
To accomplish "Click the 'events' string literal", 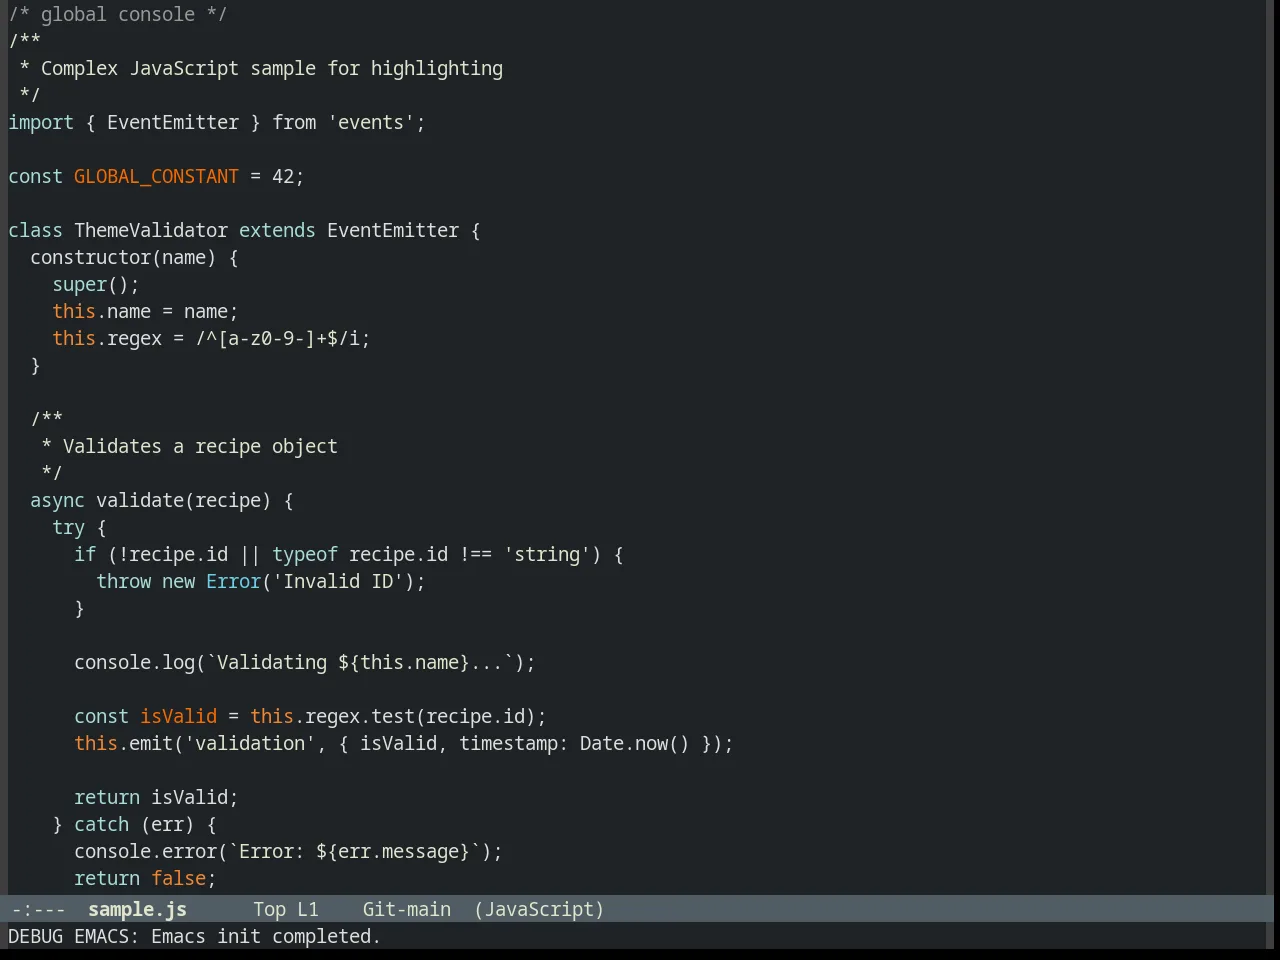I will click(371, 122).
